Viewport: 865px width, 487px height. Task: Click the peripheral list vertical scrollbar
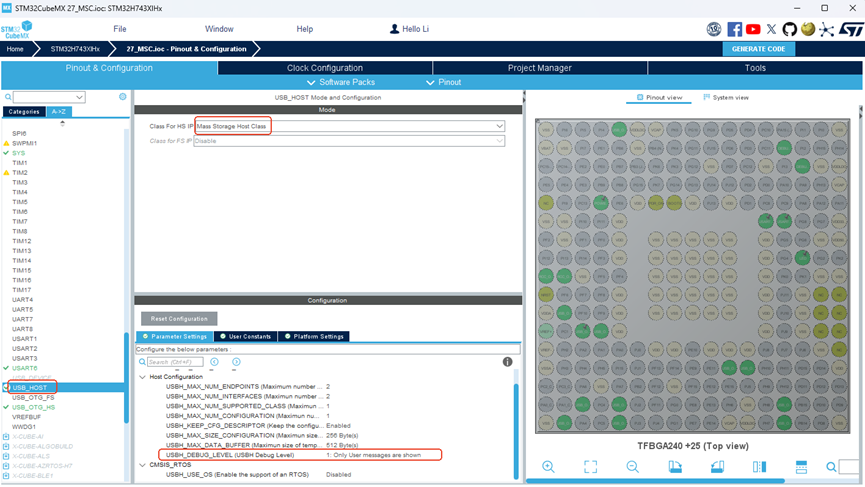(126, 377)
